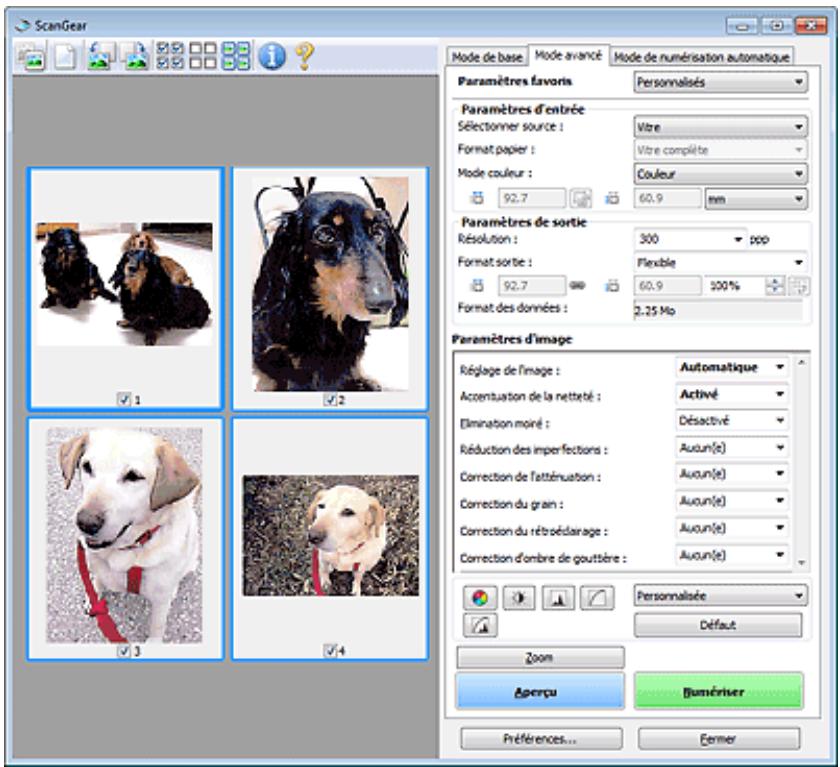Click image settings scrollbar down arrow
This screenshot has height=767, width=840.
pos(801,562)
